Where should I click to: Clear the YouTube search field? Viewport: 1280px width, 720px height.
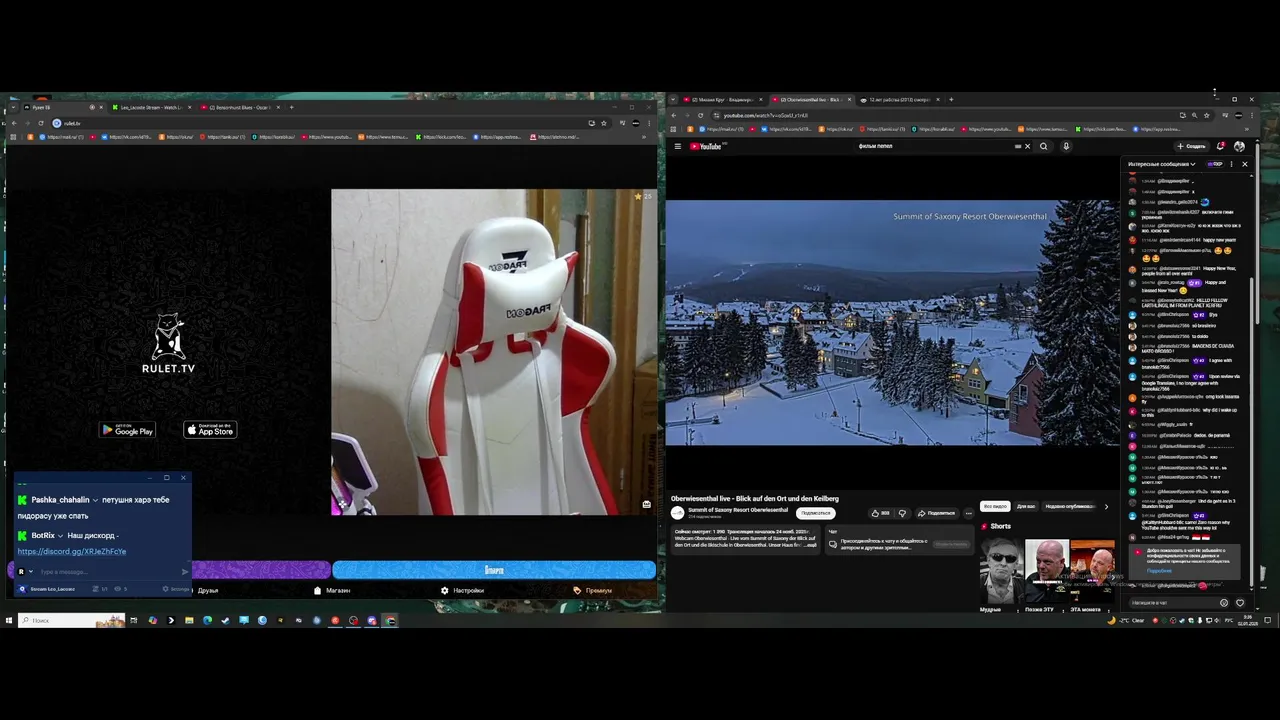coord(1027,146)
